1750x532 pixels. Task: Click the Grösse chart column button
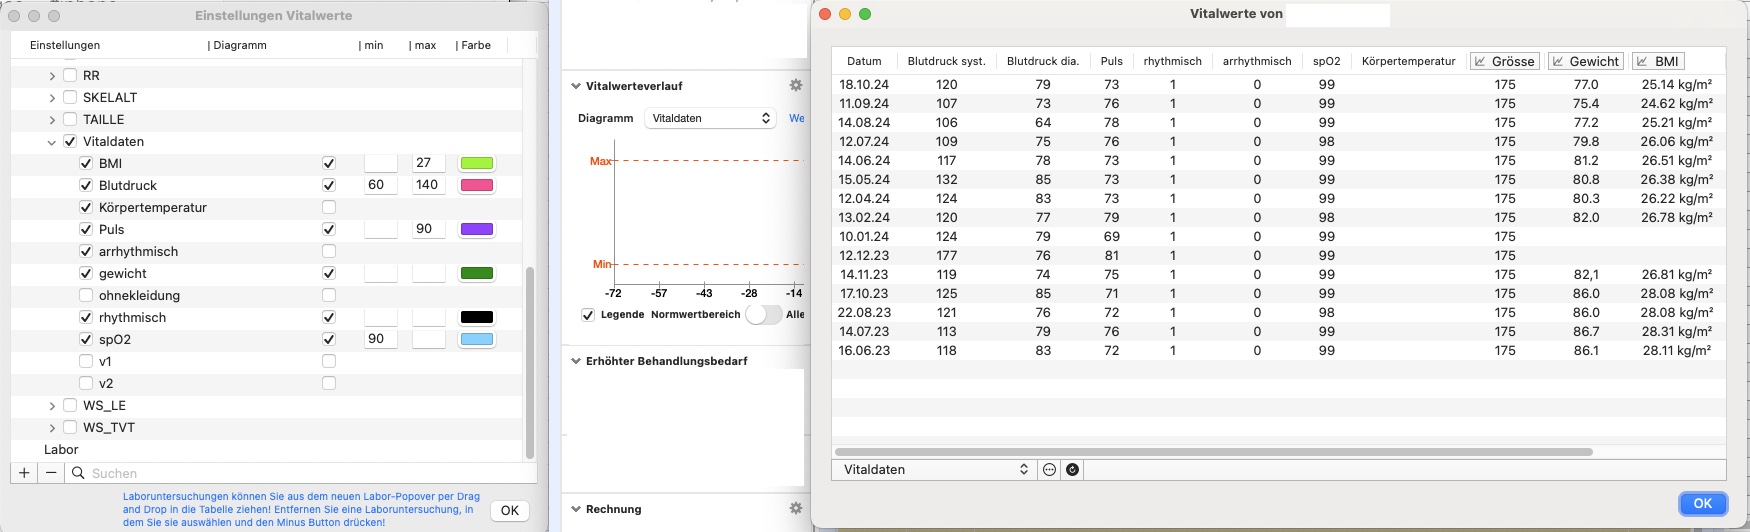coord(1505,61)
